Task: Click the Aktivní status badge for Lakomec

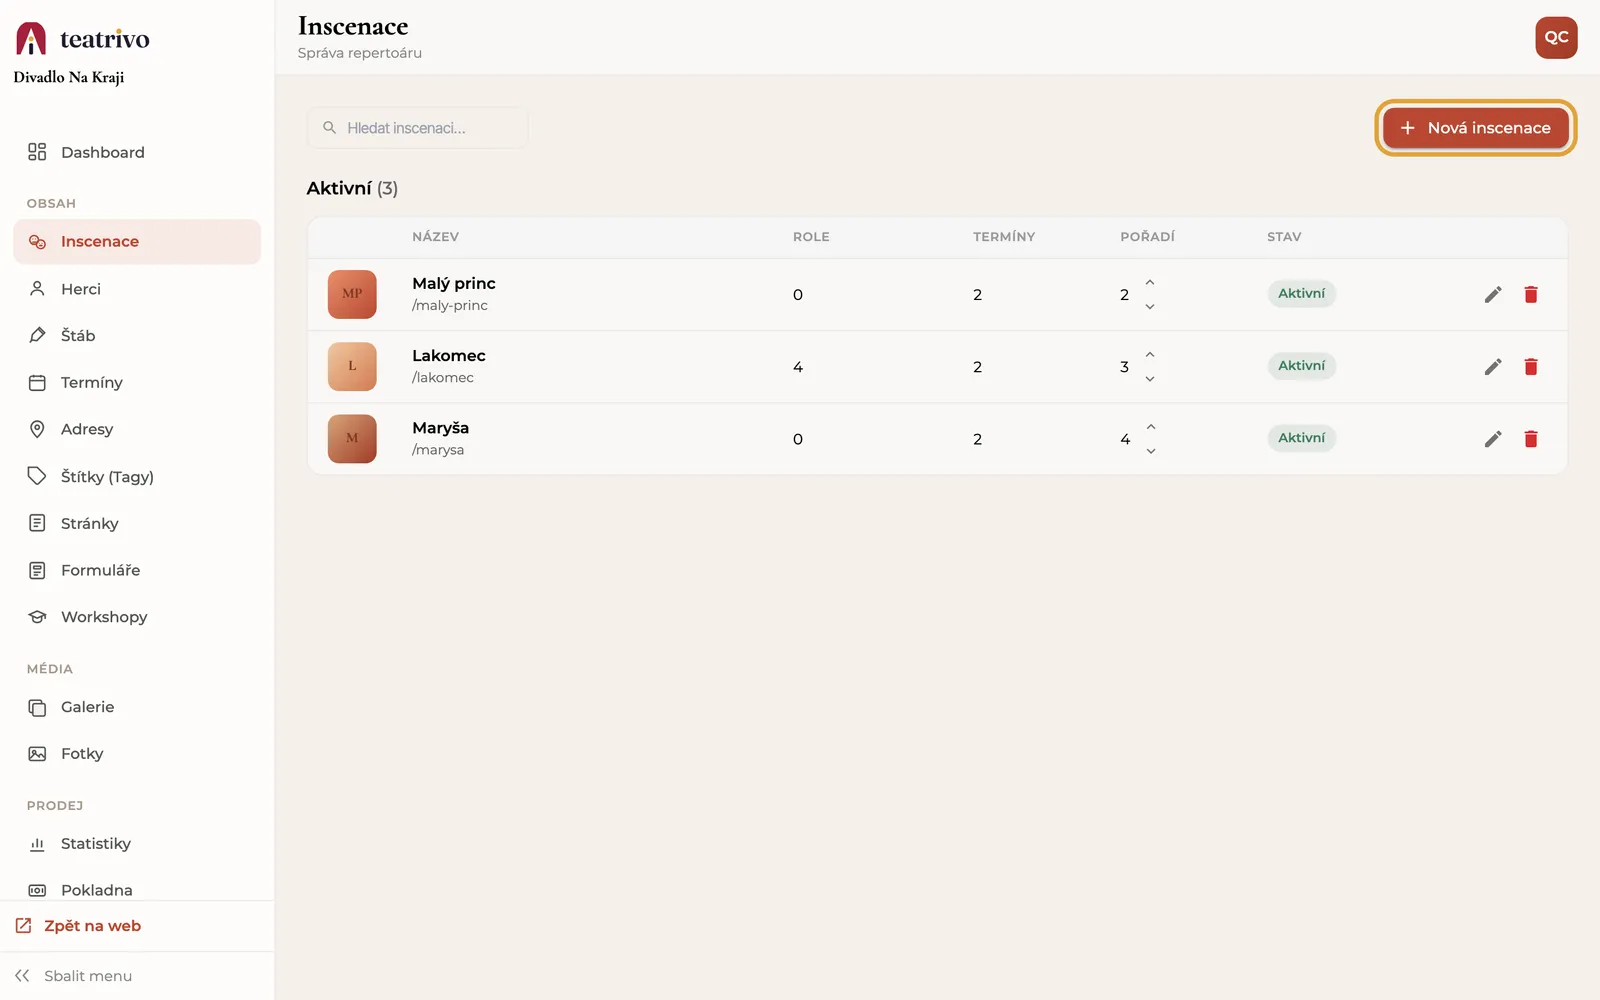Action: pyautogui.click(x=1301, y=366)
